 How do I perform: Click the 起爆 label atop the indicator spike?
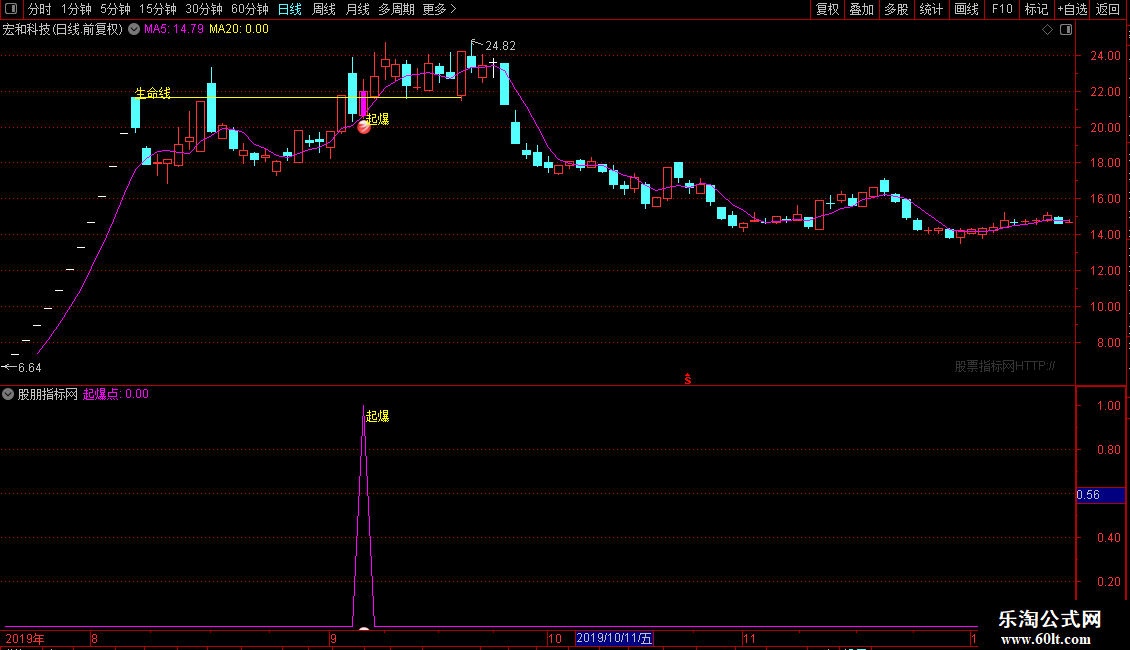[378, 416]
